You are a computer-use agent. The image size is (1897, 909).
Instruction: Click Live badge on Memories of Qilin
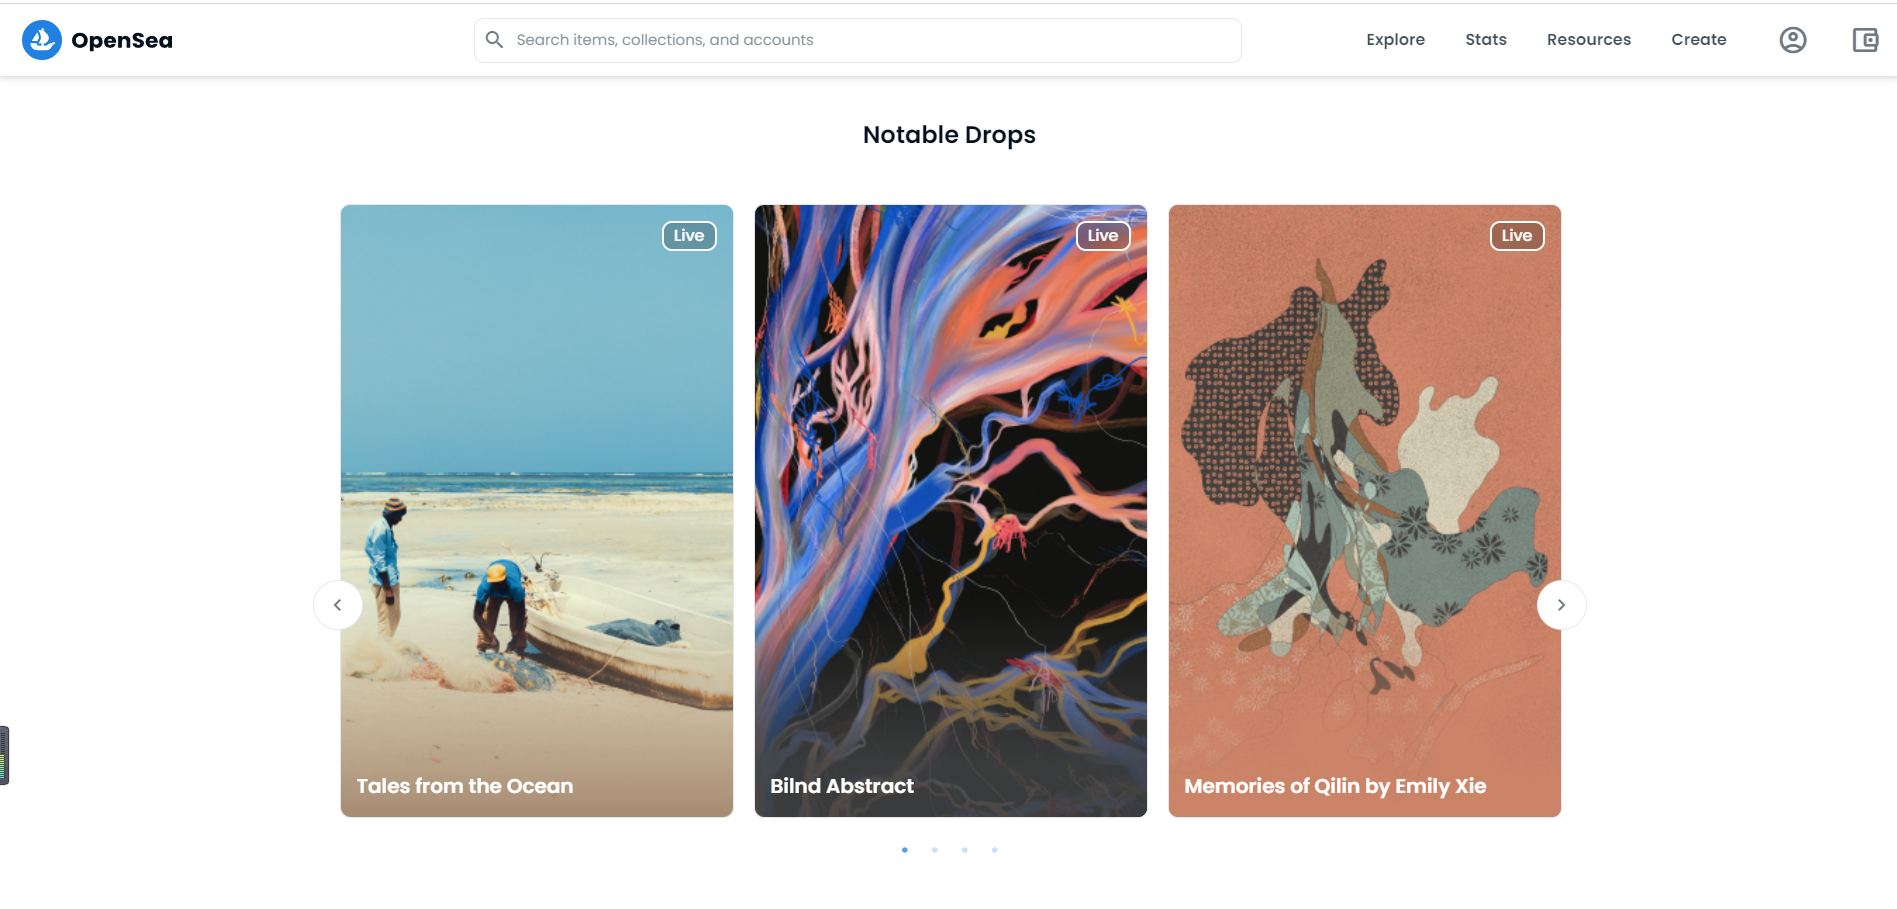(1517, 236)
